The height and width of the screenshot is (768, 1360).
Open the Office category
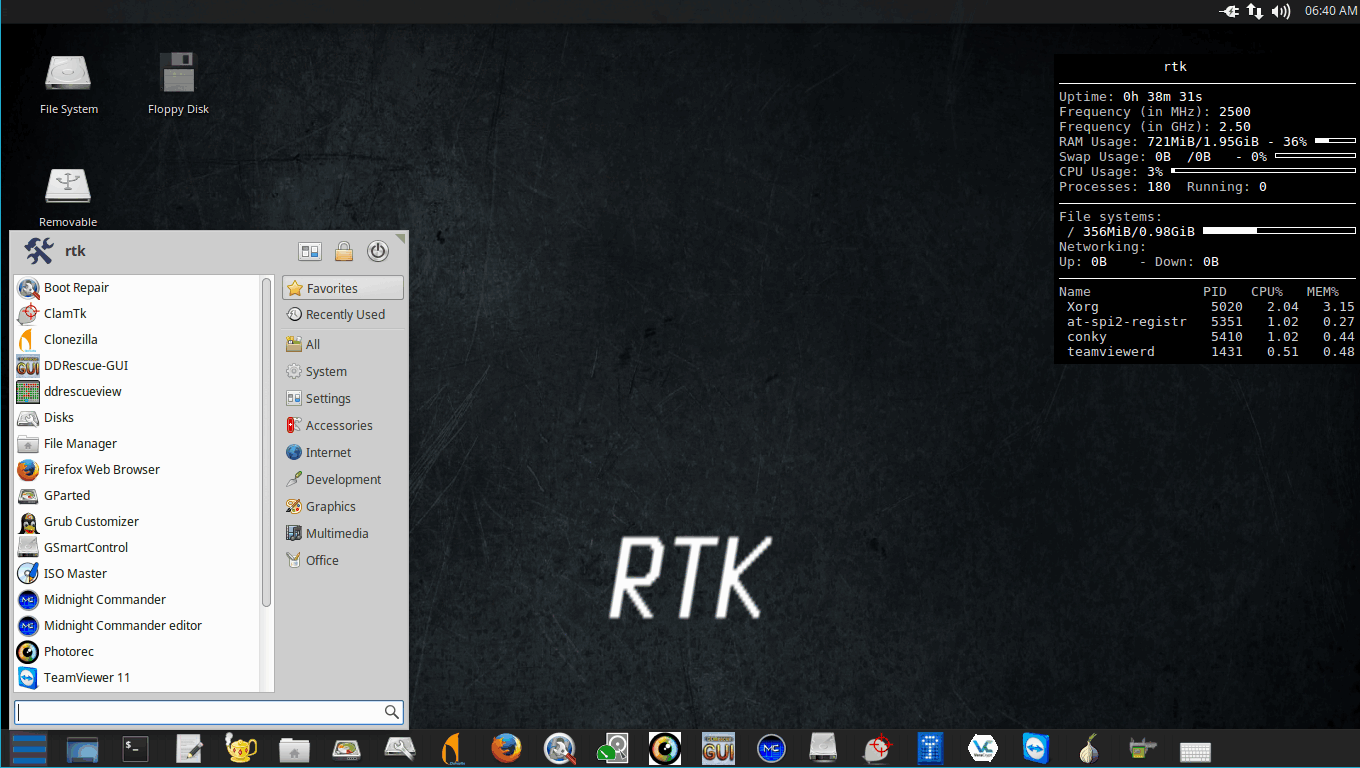coord(343,560)
